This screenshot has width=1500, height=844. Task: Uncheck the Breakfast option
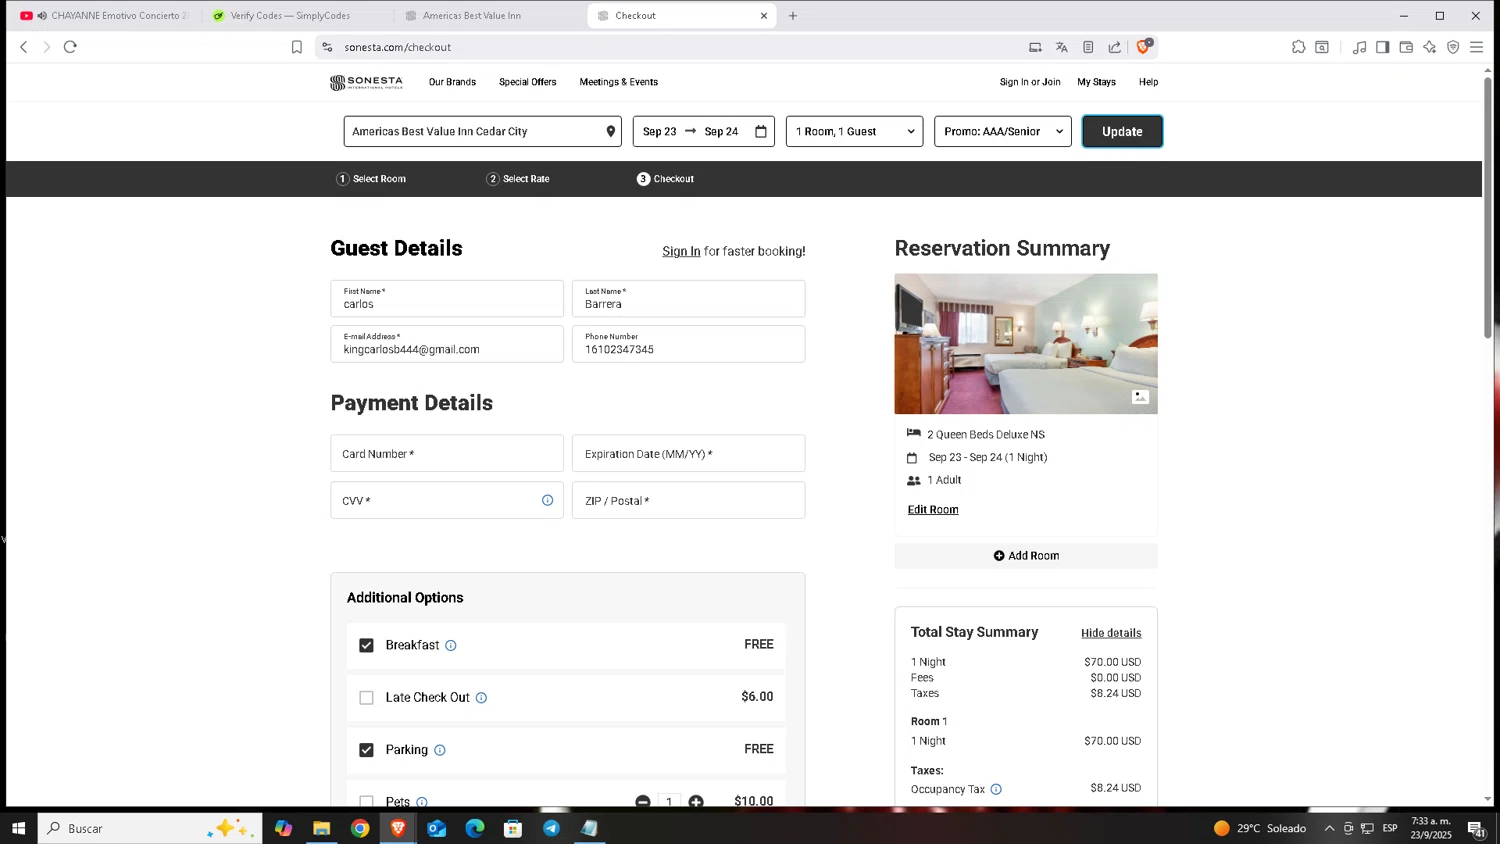click(366, 645)
